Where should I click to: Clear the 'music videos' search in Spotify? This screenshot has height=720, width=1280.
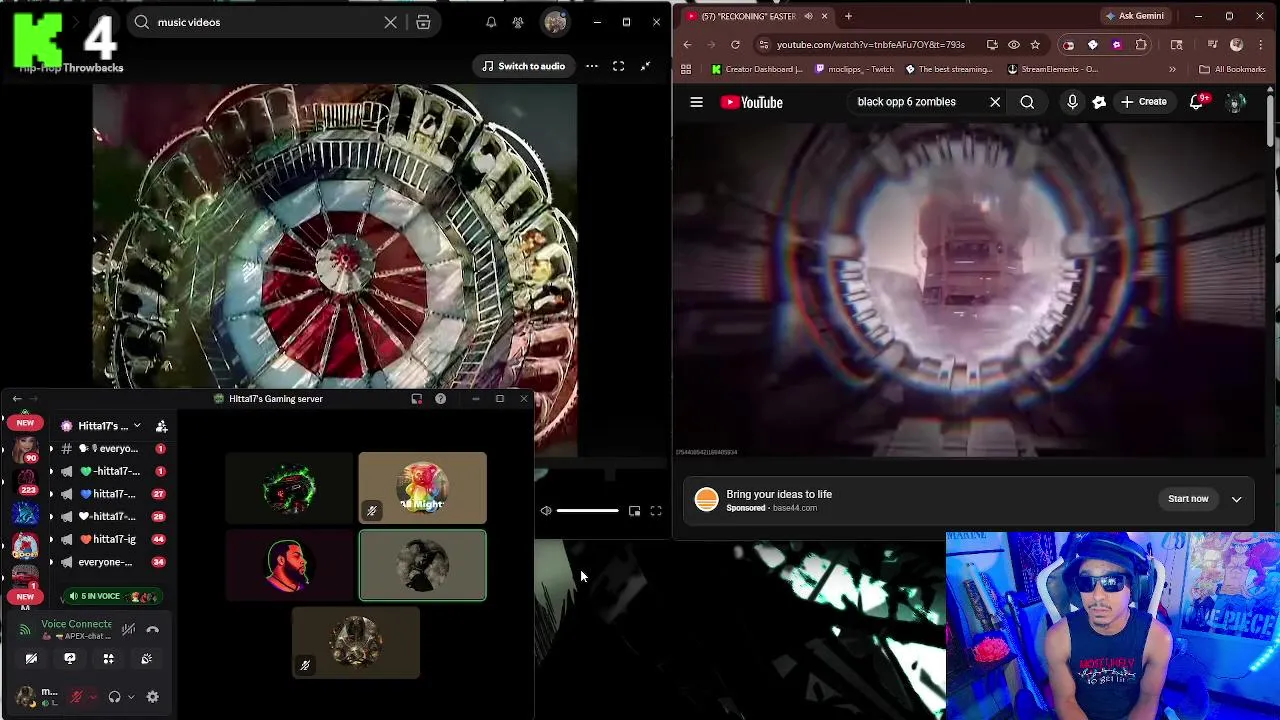pyautogui.click(x=390, y=22)
